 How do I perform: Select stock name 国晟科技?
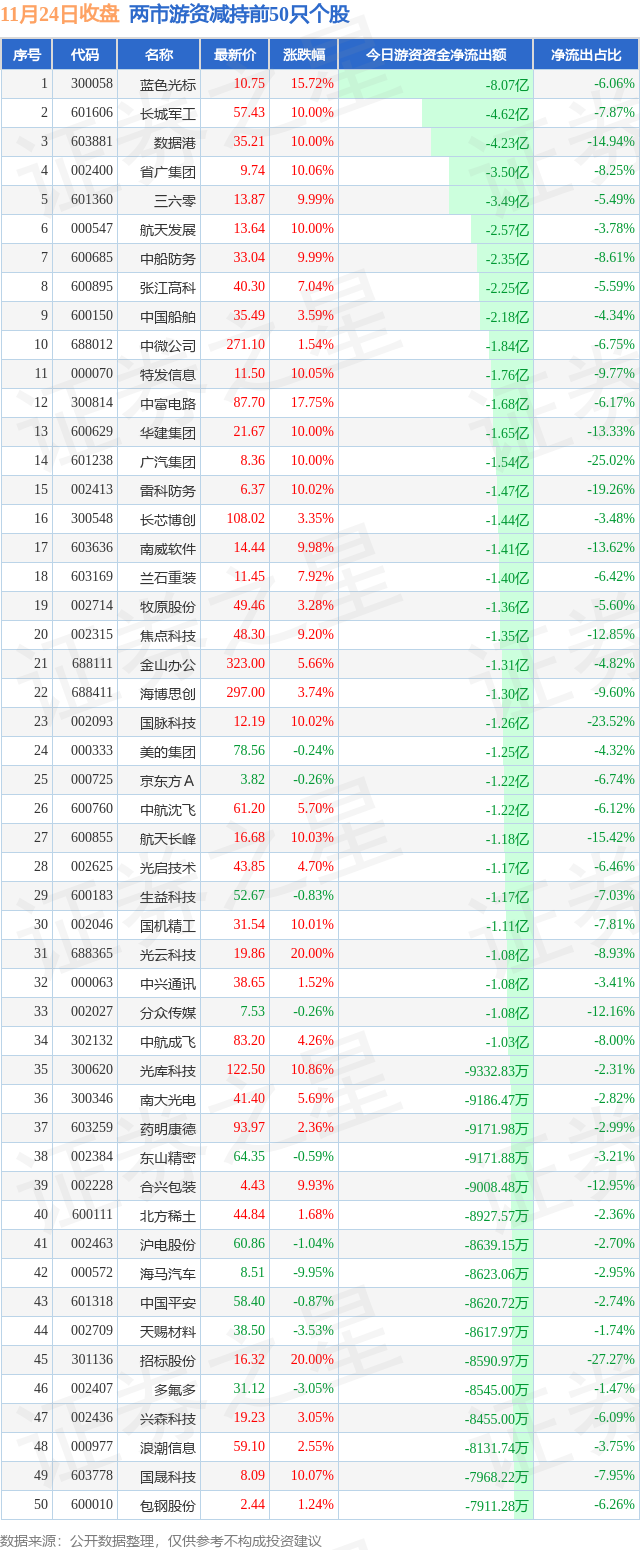168,1476
